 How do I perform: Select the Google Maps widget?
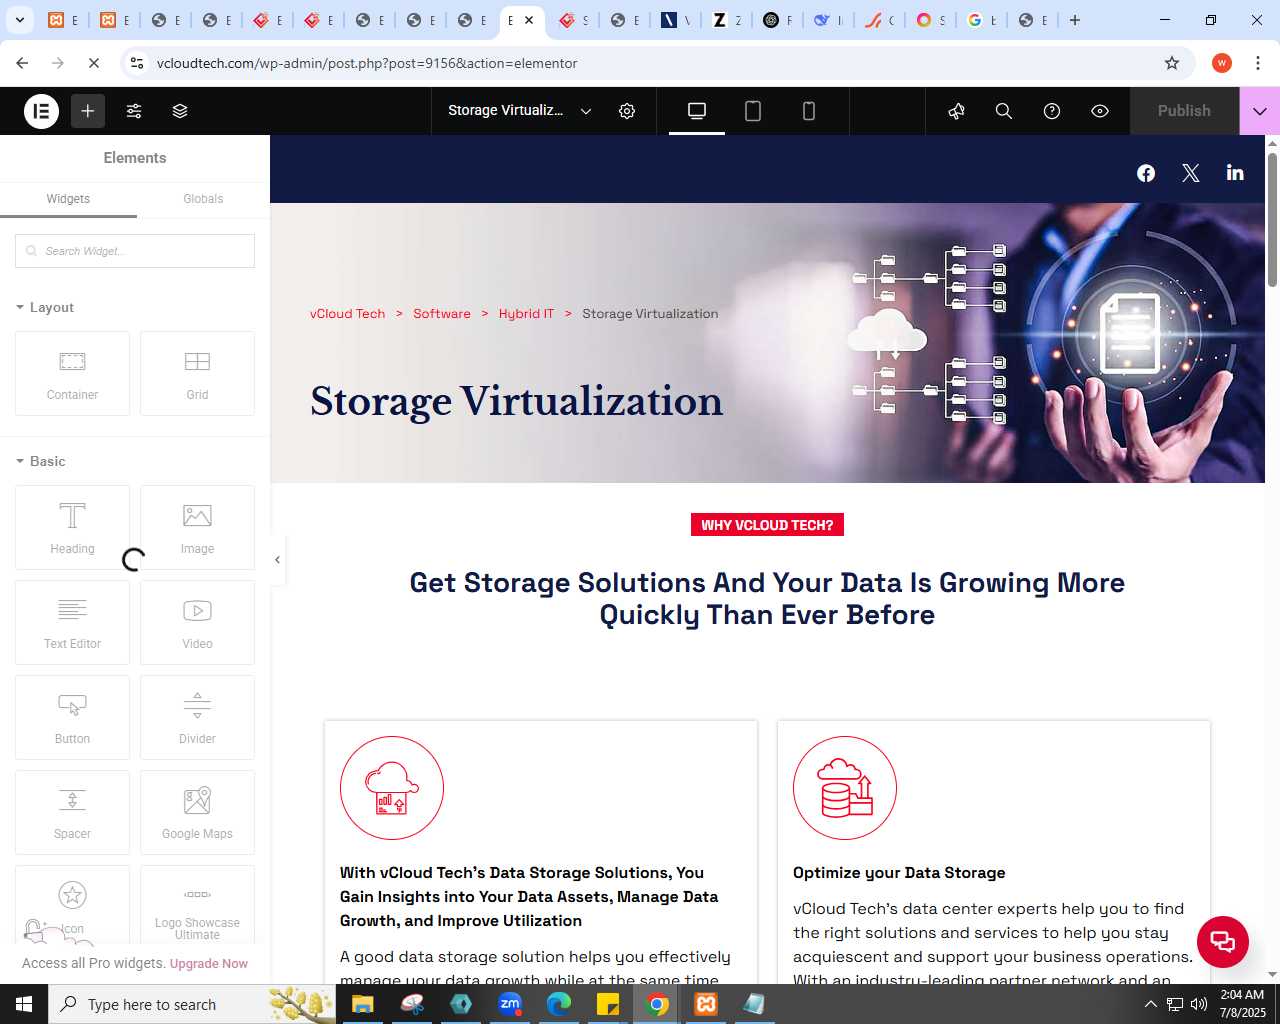pos(197,812)
